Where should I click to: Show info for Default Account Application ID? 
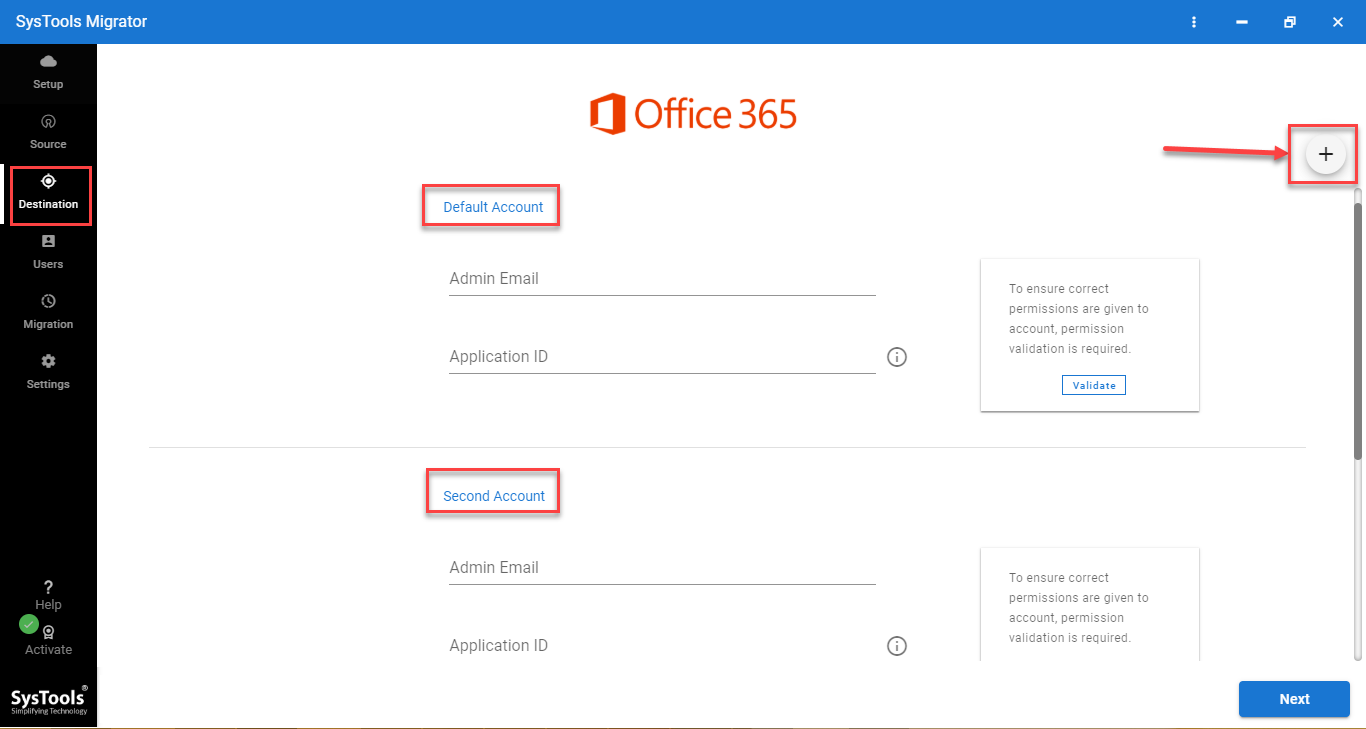coord(897,357)
